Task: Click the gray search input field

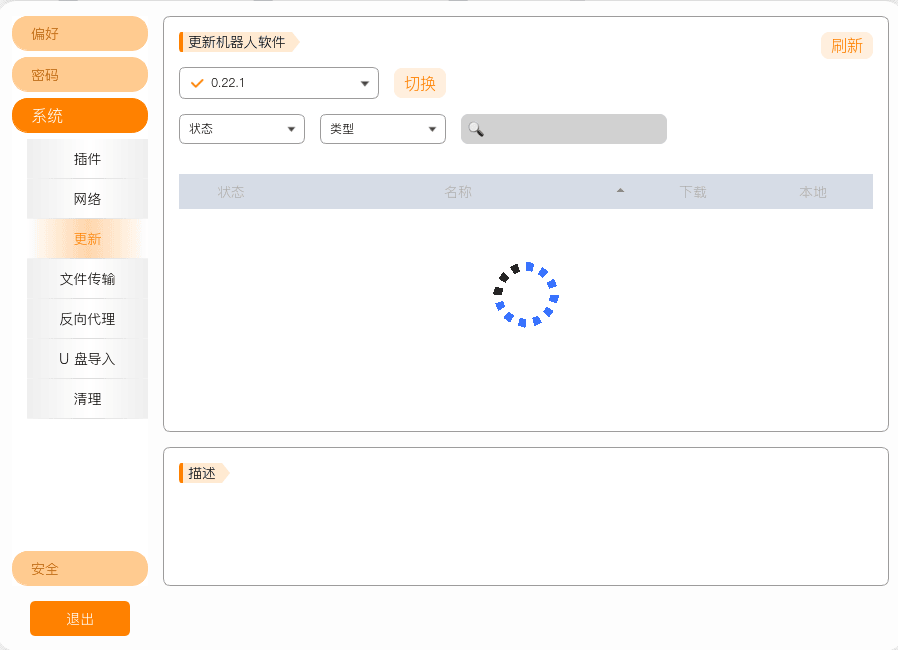Action: click(x=564, y=129)
